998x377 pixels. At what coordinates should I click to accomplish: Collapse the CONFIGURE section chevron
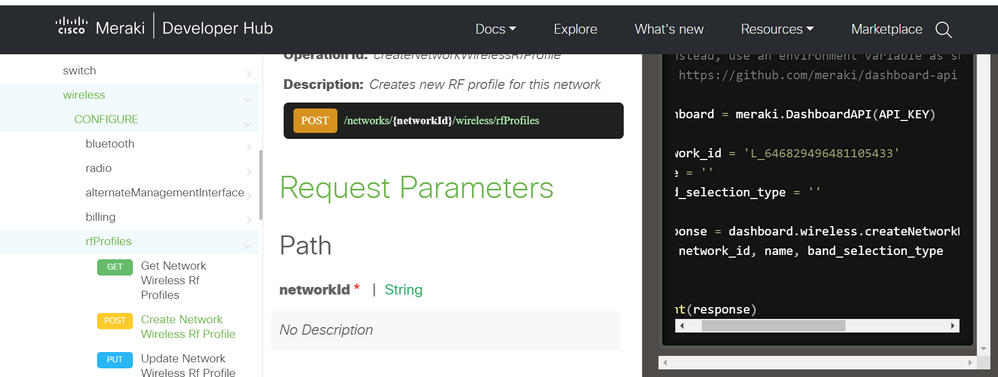tap(247, 124)
